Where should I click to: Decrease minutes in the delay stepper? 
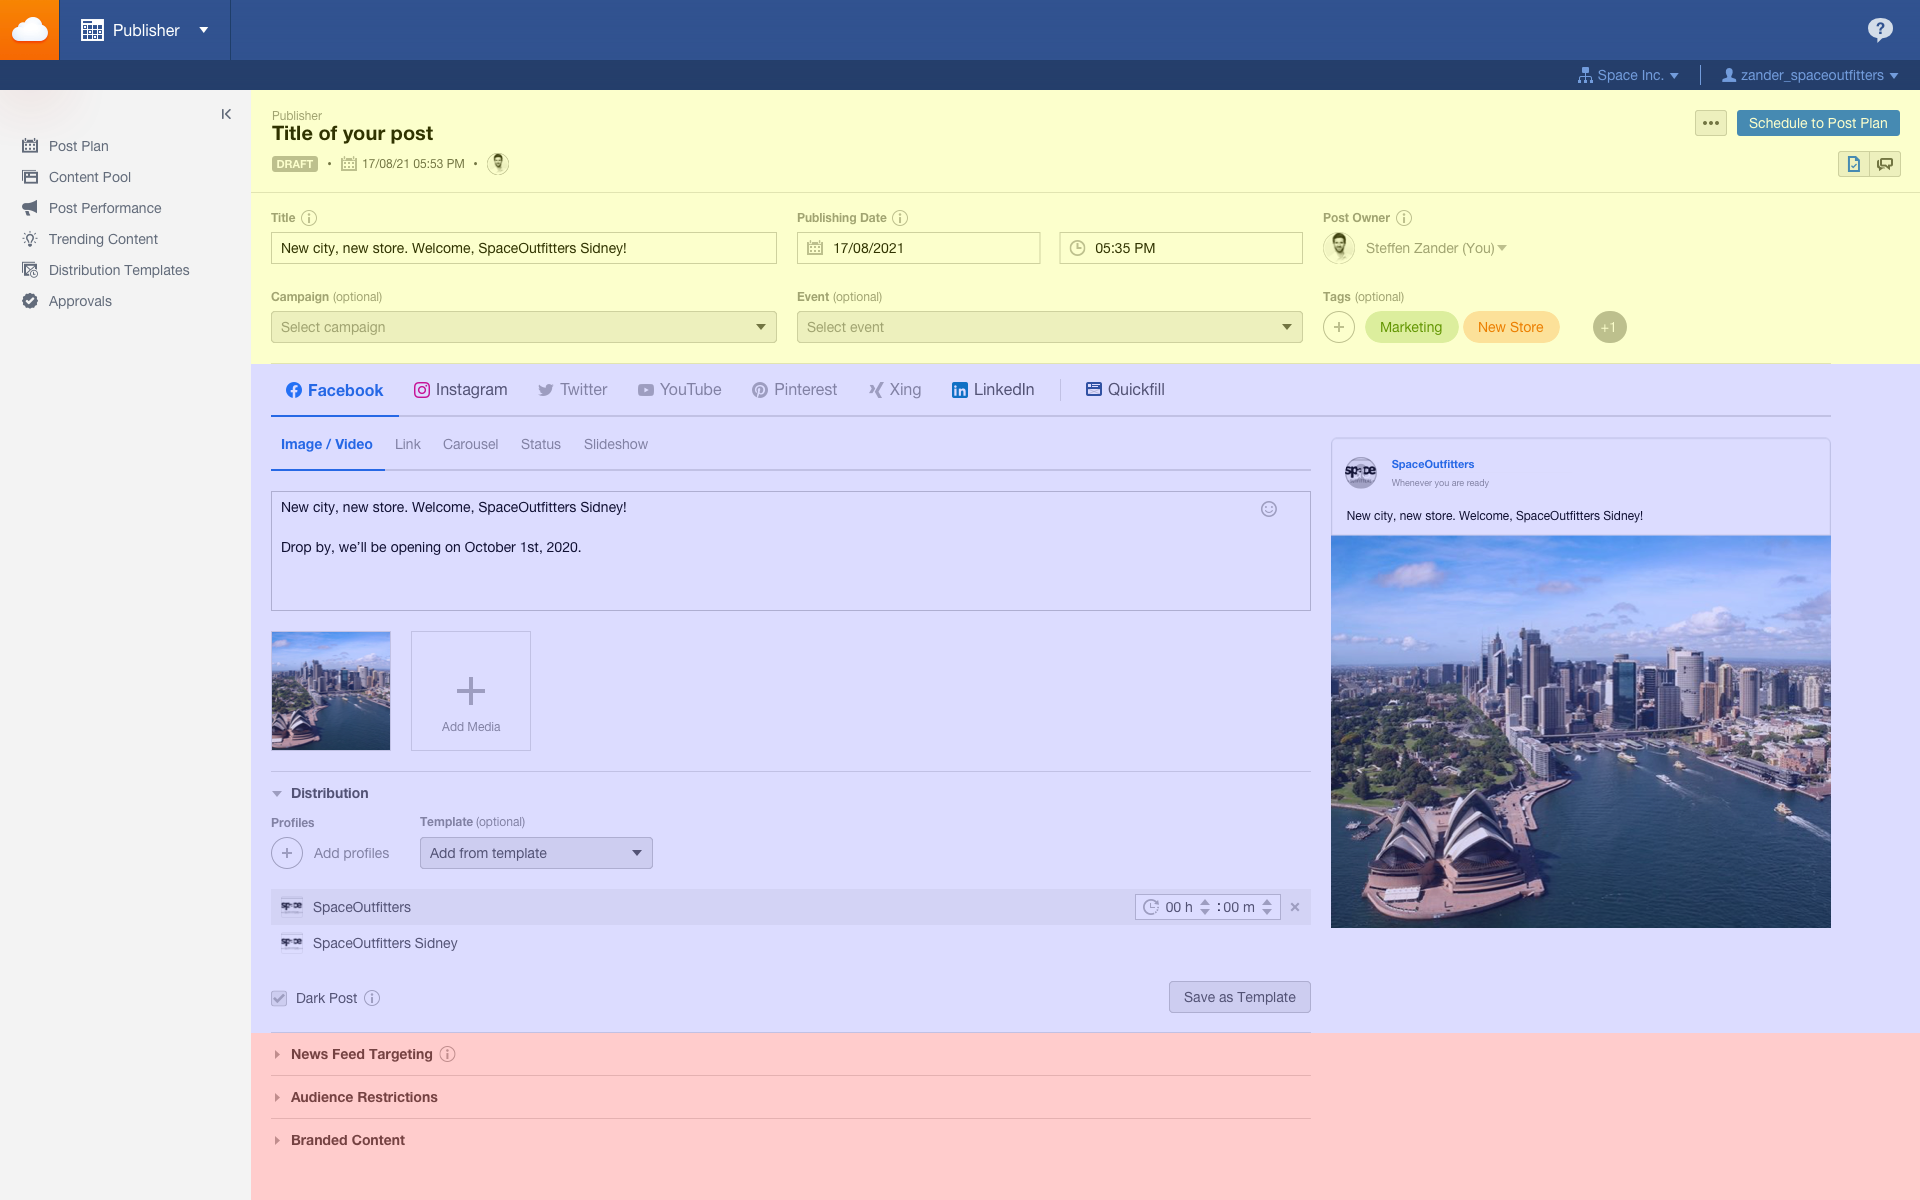click(x=1267, y=912)
